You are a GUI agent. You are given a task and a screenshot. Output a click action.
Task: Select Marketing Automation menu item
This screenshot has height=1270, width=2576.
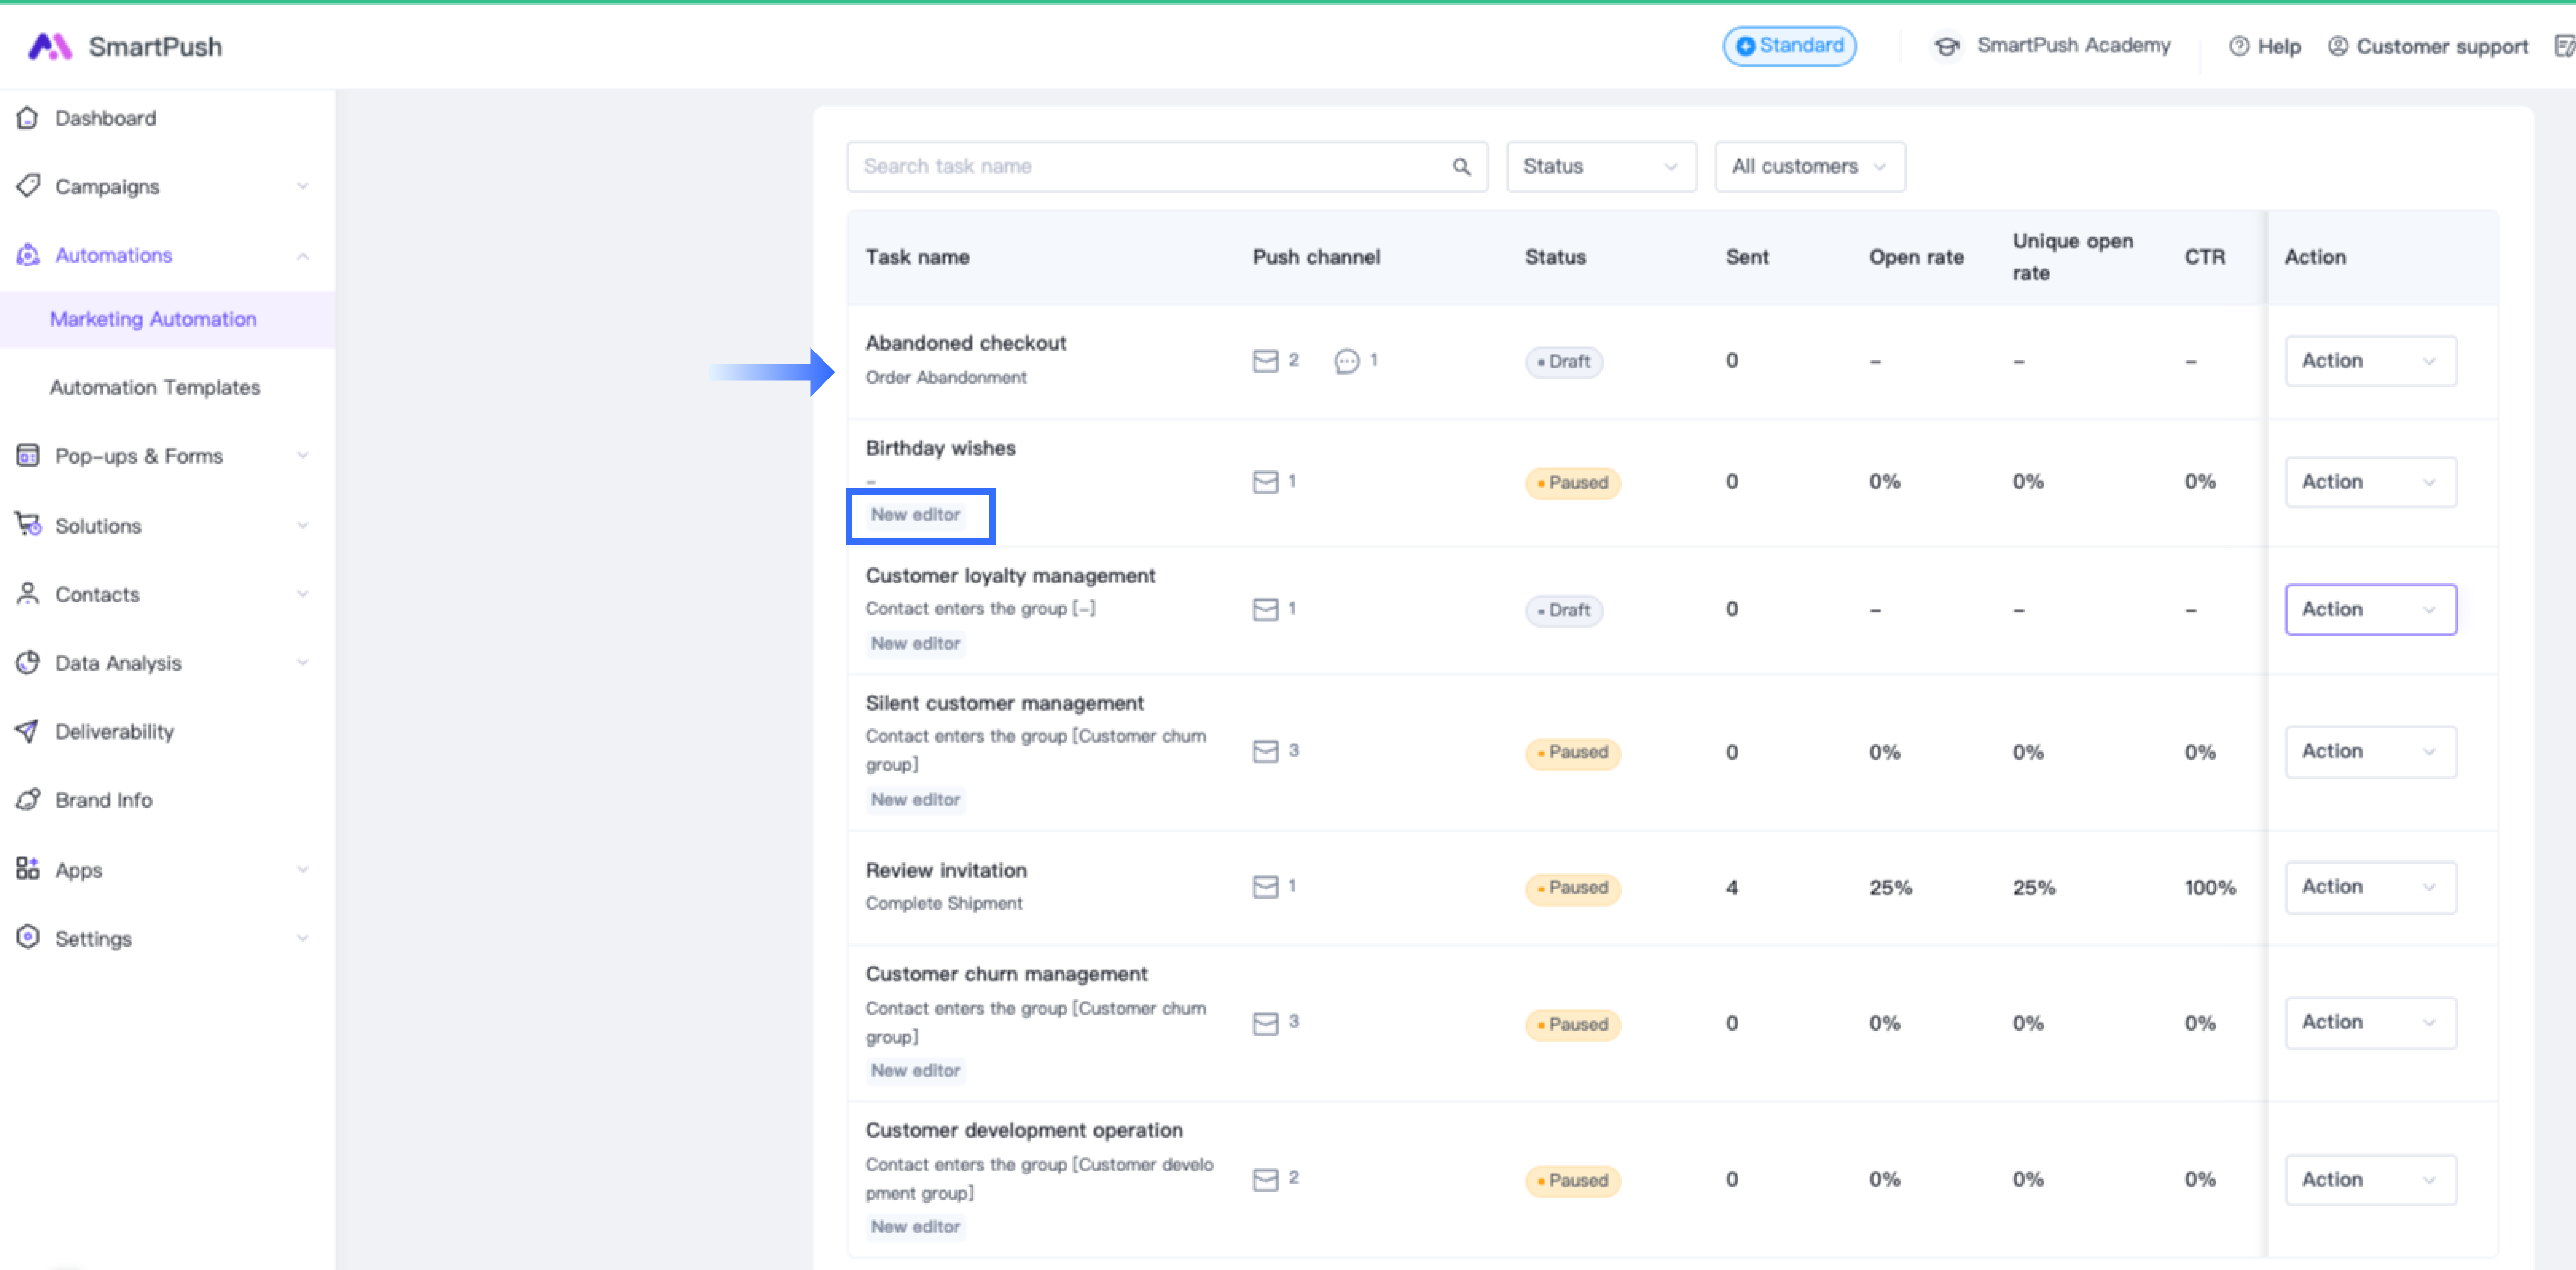click(153, 319)
